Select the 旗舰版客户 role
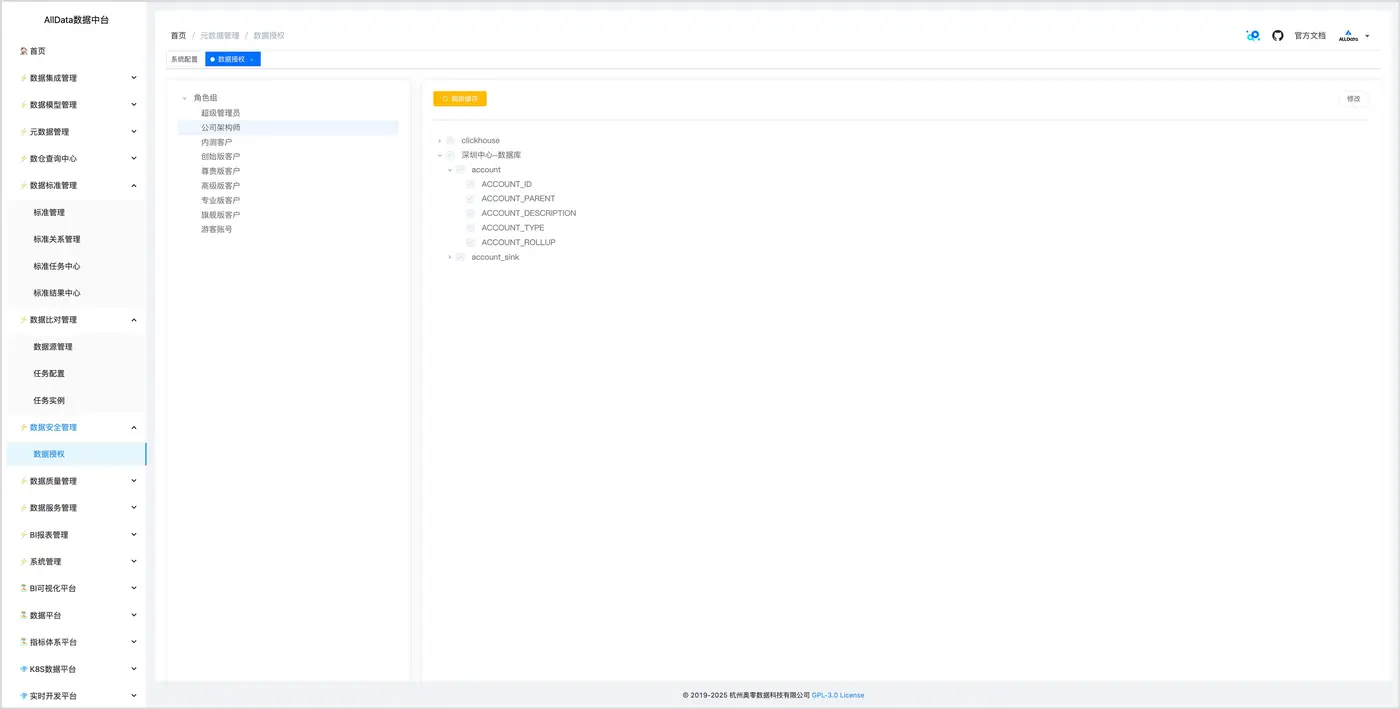Screen dimensions: 1400x709 [x=220, y=215]
